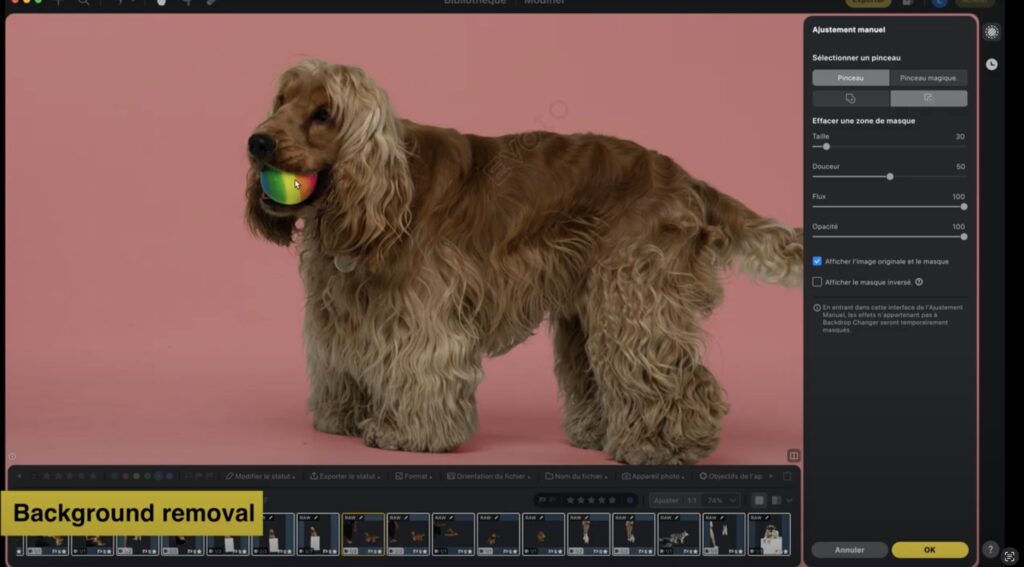Open the history clock icon in sidebar
This screenshot has height=567, width=1024.
[x=991, y=64]
